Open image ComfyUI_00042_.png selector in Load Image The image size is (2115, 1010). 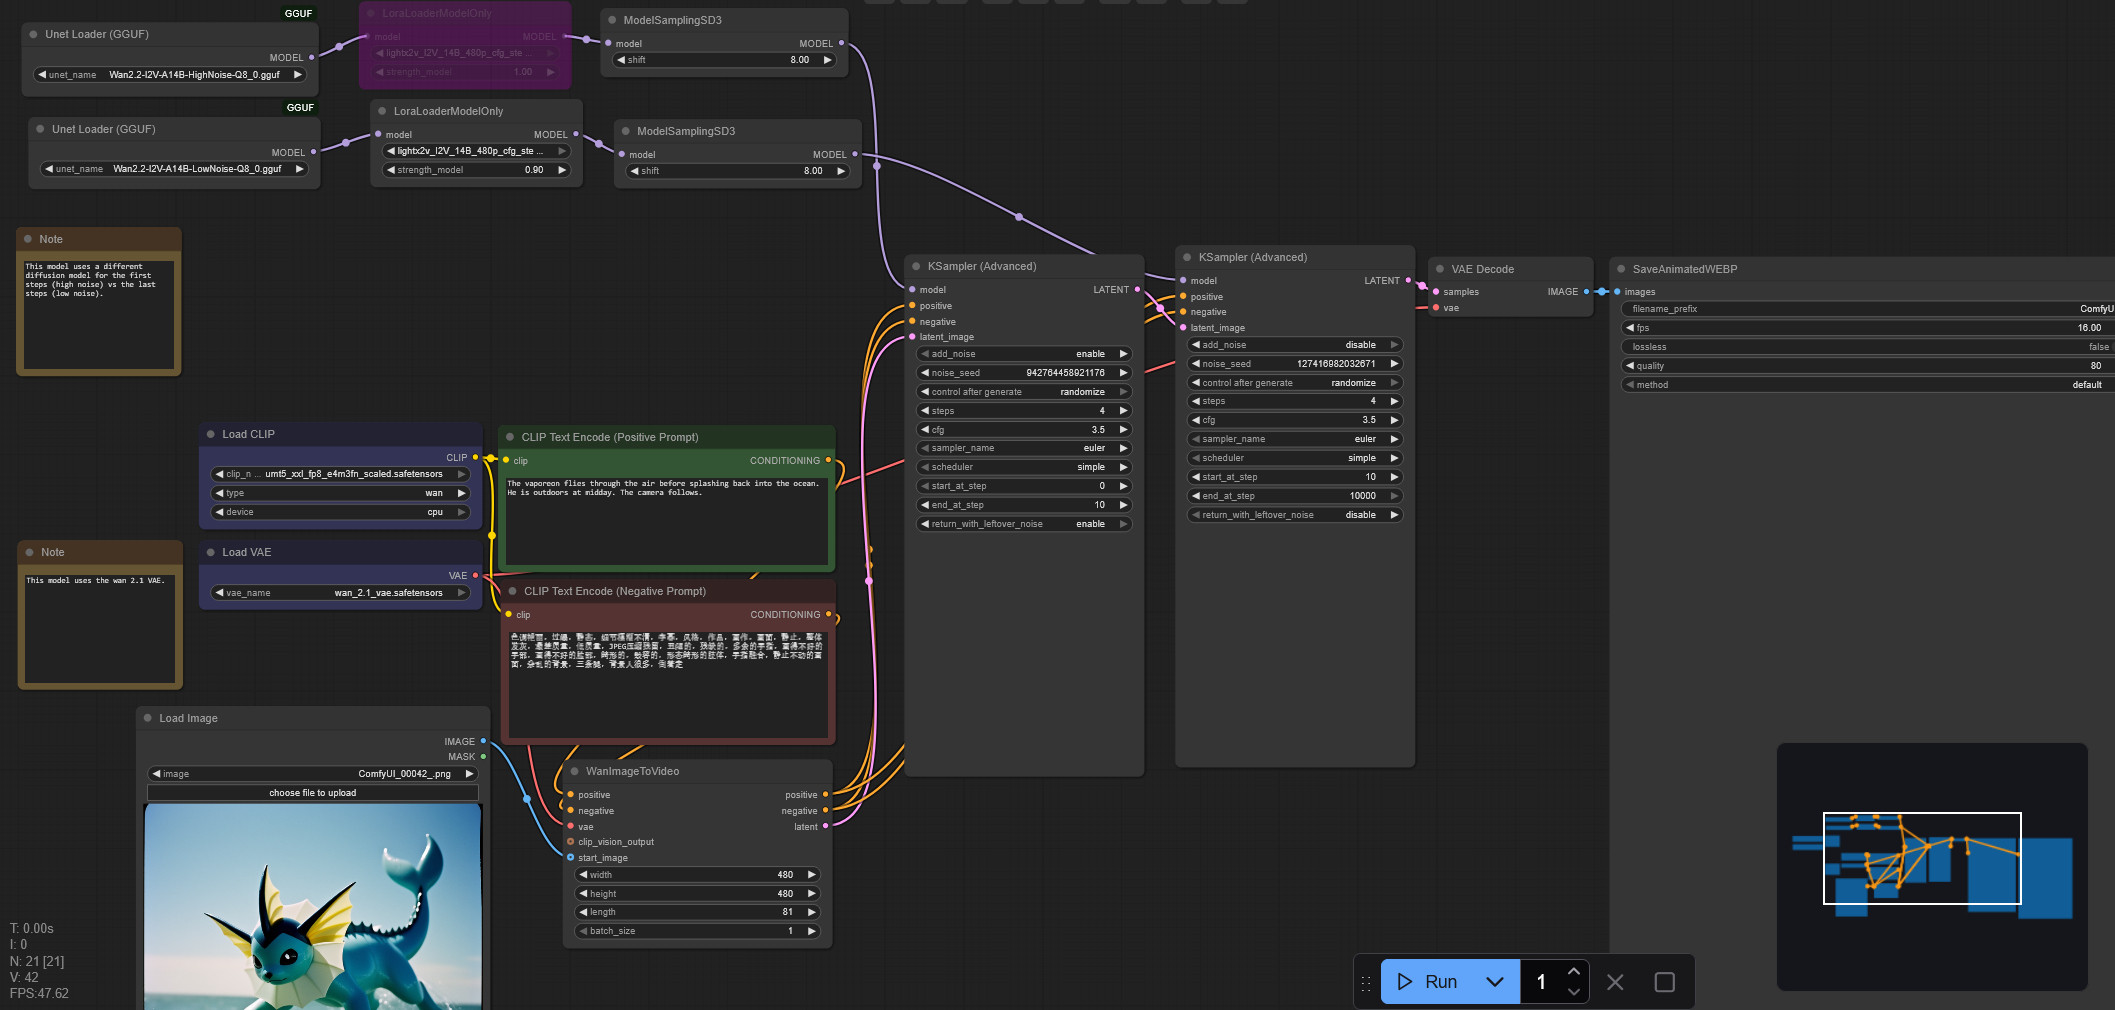[x=313, y=774]
